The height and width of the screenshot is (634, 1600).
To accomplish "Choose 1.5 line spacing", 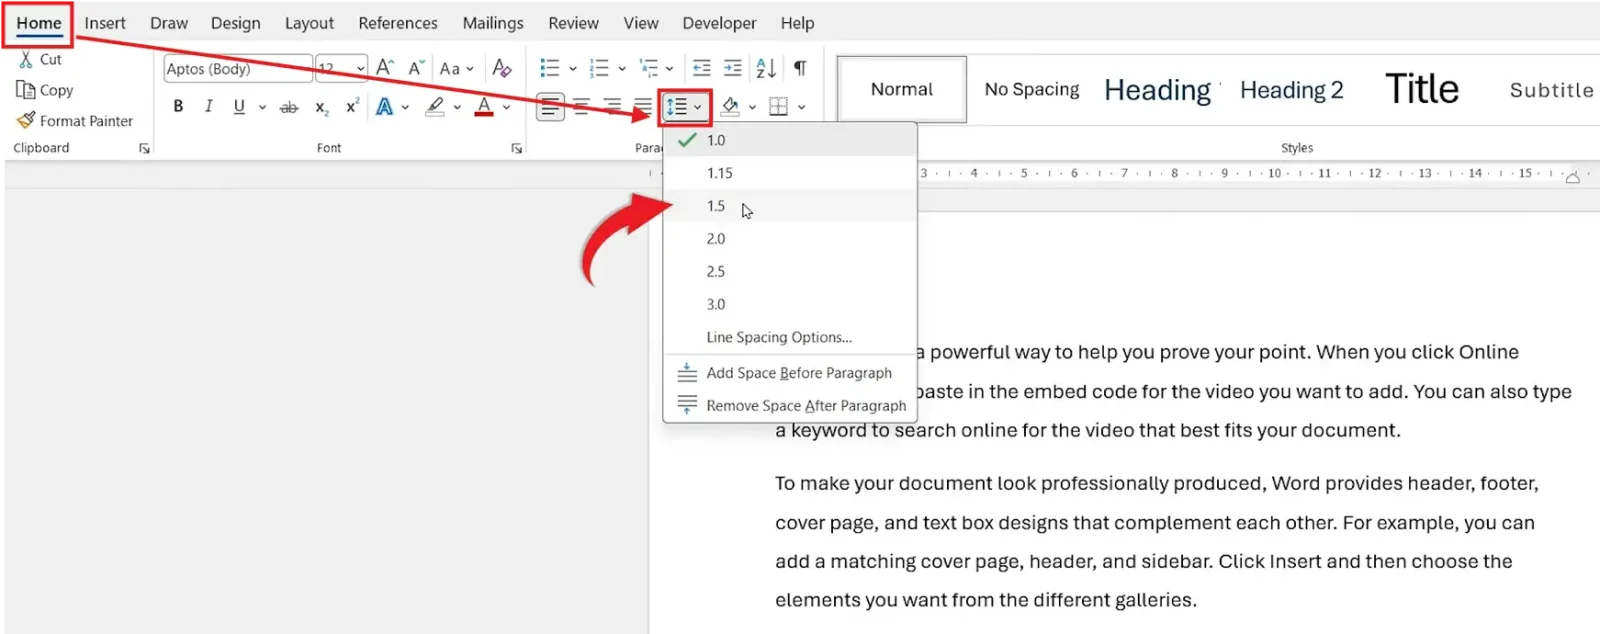I will point(790,206).
